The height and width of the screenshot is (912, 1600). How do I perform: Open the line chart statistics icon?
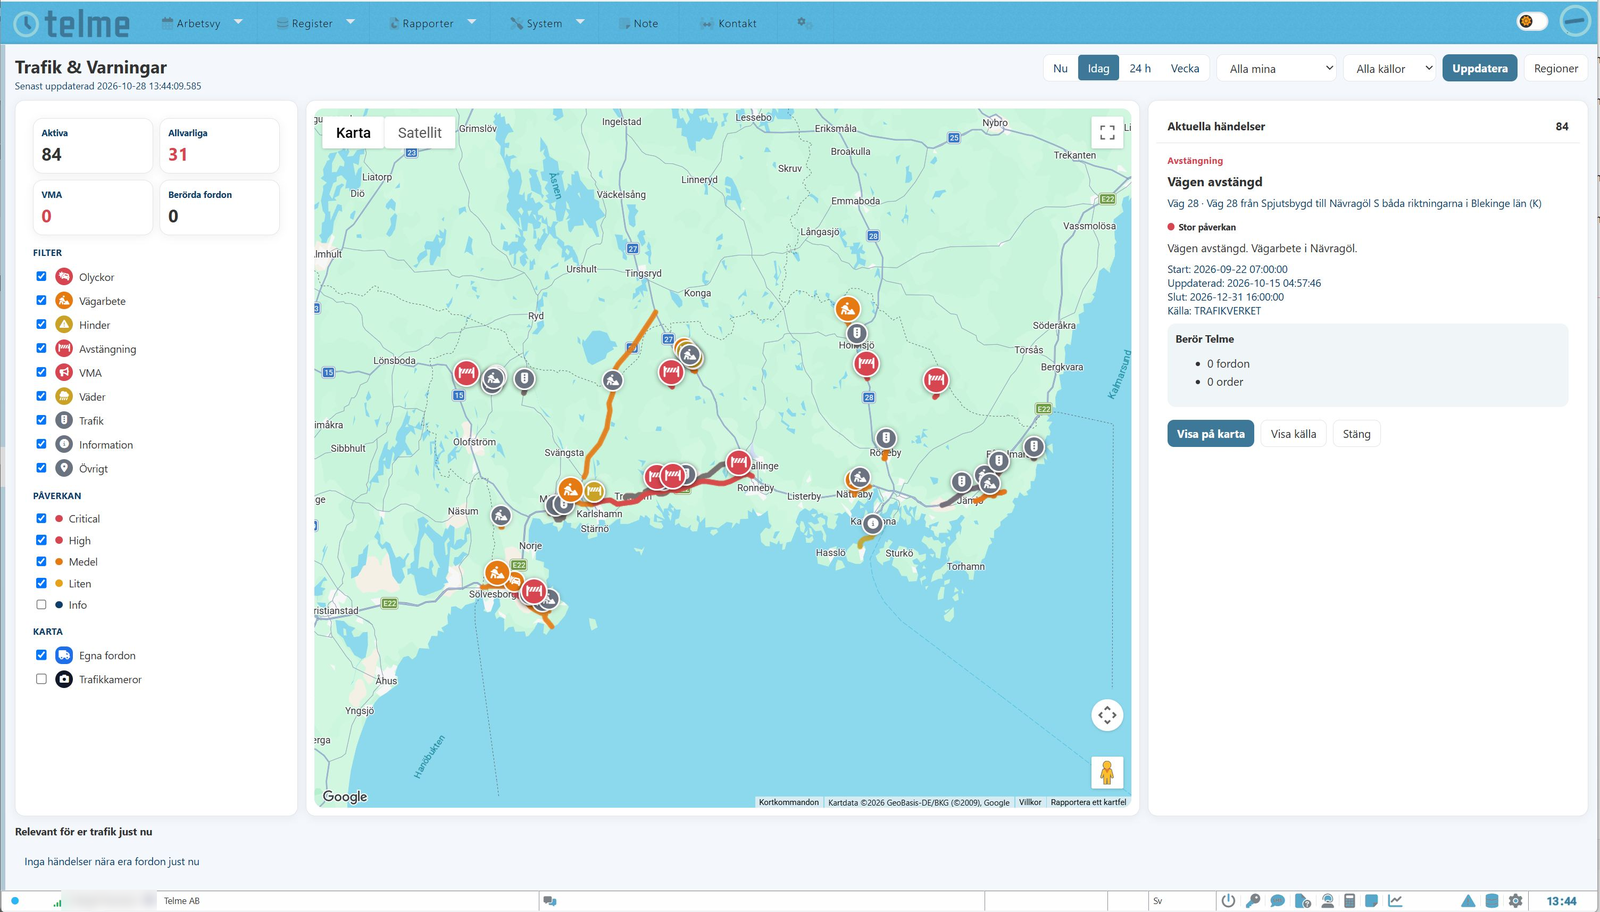pos(1395,901)
